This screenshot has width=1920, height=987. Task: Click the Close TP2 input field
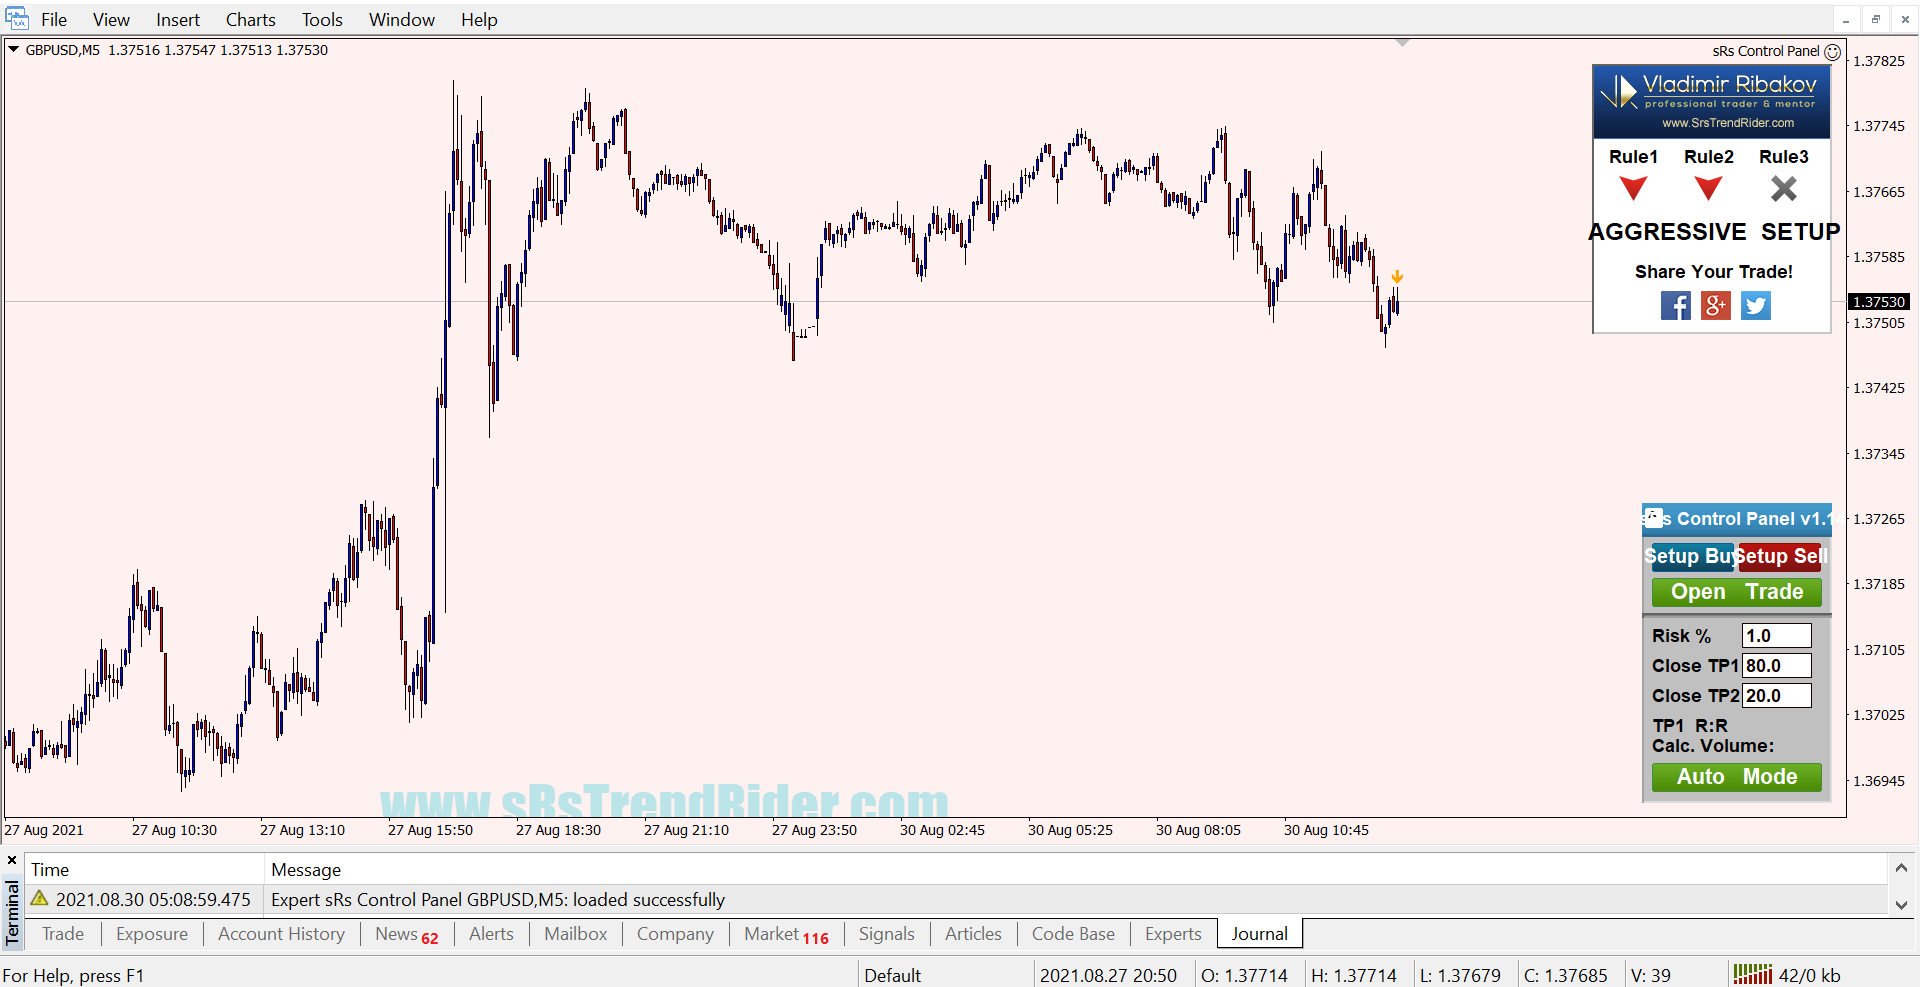point(1776,696)
